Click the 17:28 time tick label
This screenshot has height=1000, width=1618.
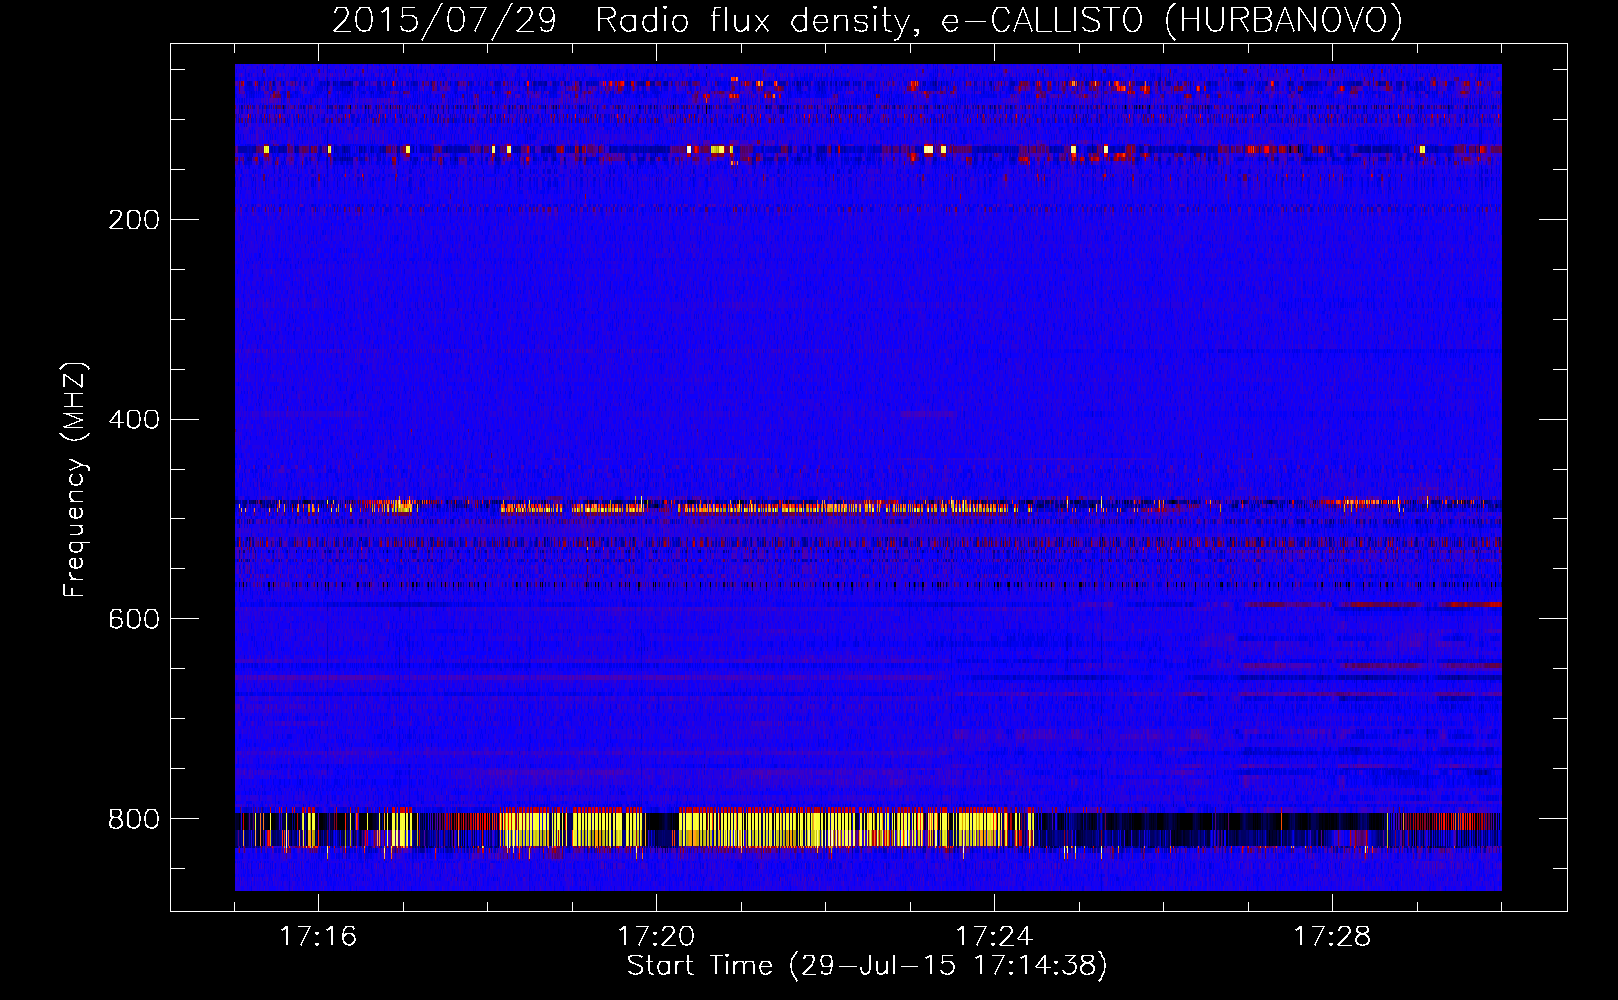tap(1332, 937)
